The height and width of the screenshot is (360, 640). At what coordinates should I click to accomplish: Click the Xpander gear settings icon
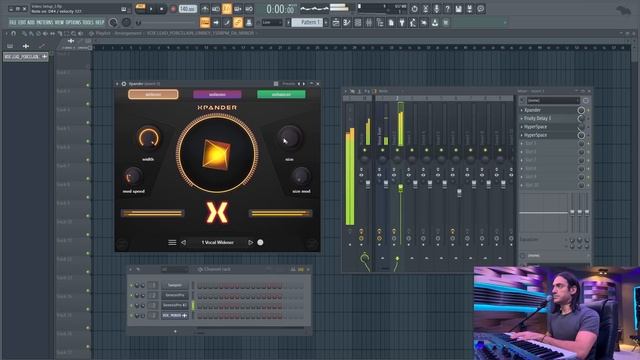124,84
